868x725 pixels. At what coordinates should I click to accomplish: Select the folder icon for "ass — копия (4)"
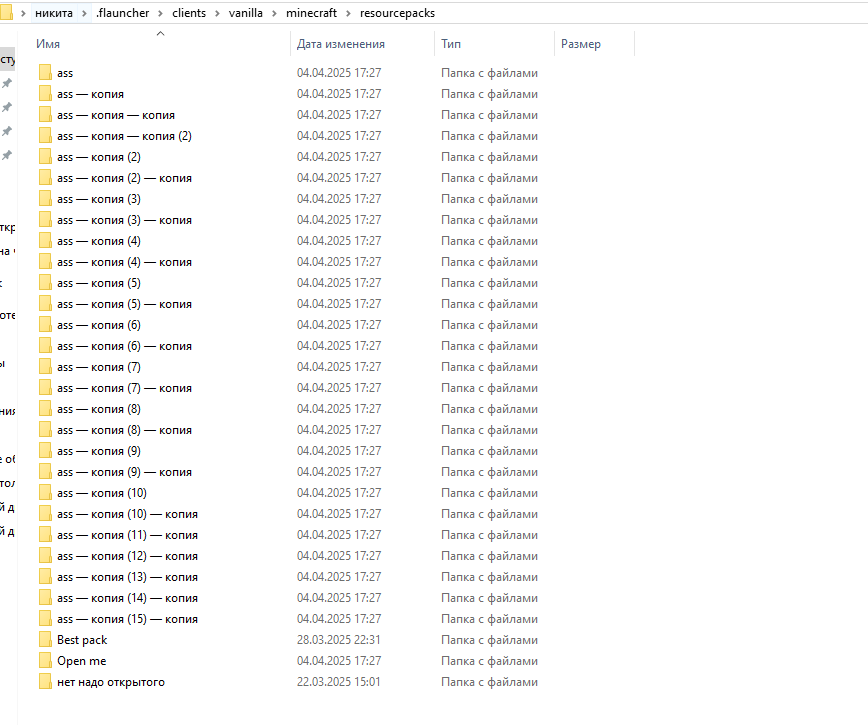45,241
